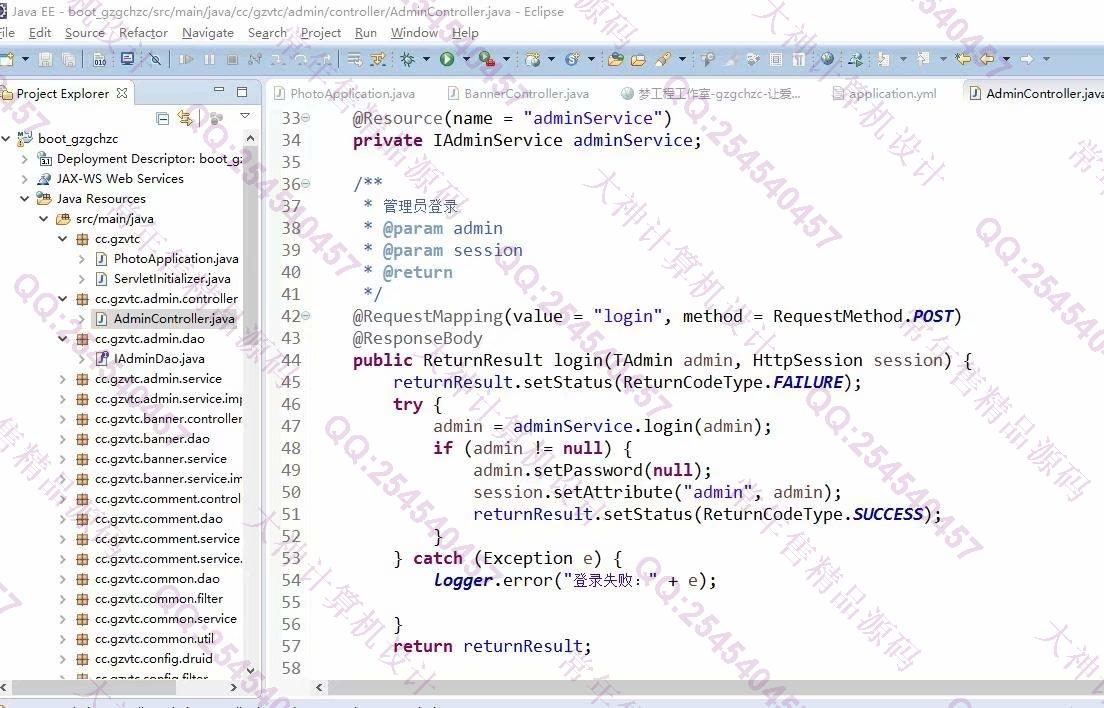Click the Resume debug icon
This screenshot has height=708, width=1104.
click(186, 60)
